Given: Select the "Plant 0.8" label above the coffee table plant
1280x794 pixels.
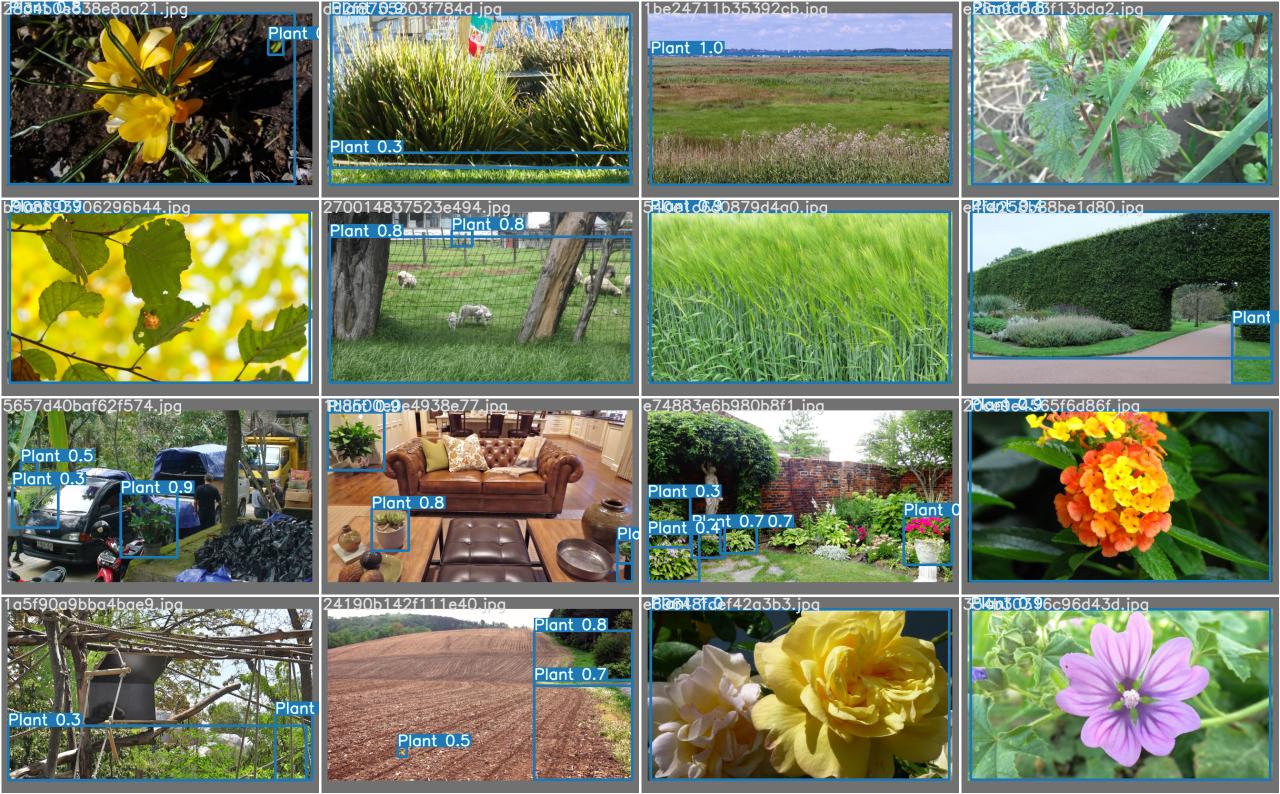Looking at the screenshot, I should 408,503.
